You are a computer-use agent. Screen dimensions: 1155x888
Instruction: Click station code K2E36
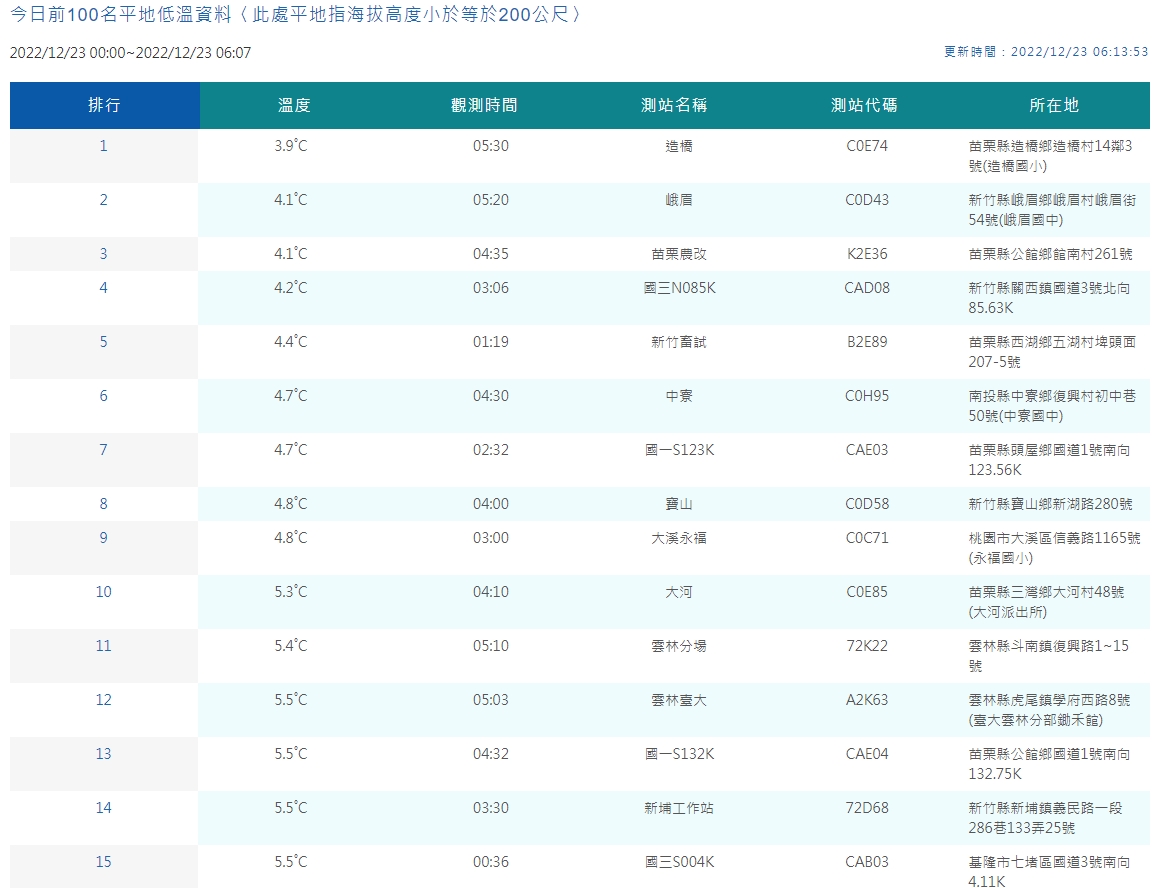point(867,254)
